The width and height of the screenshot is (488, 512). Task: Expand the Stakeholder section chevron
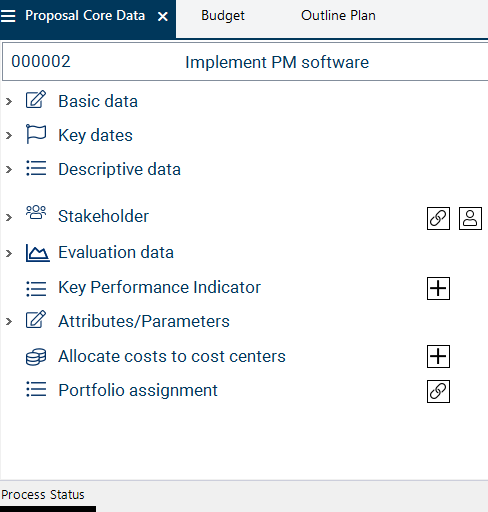9,217
